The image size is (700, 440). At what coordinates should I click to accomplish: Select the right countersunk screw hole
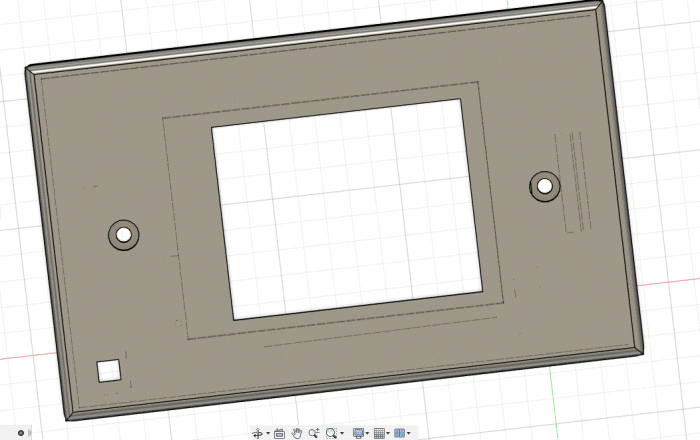tap(545, 186)
